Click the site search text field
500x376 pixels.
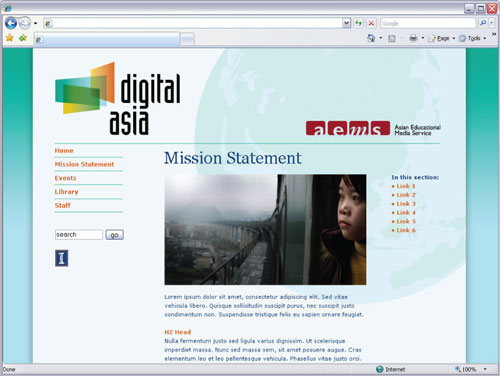(x=79, y=235)
